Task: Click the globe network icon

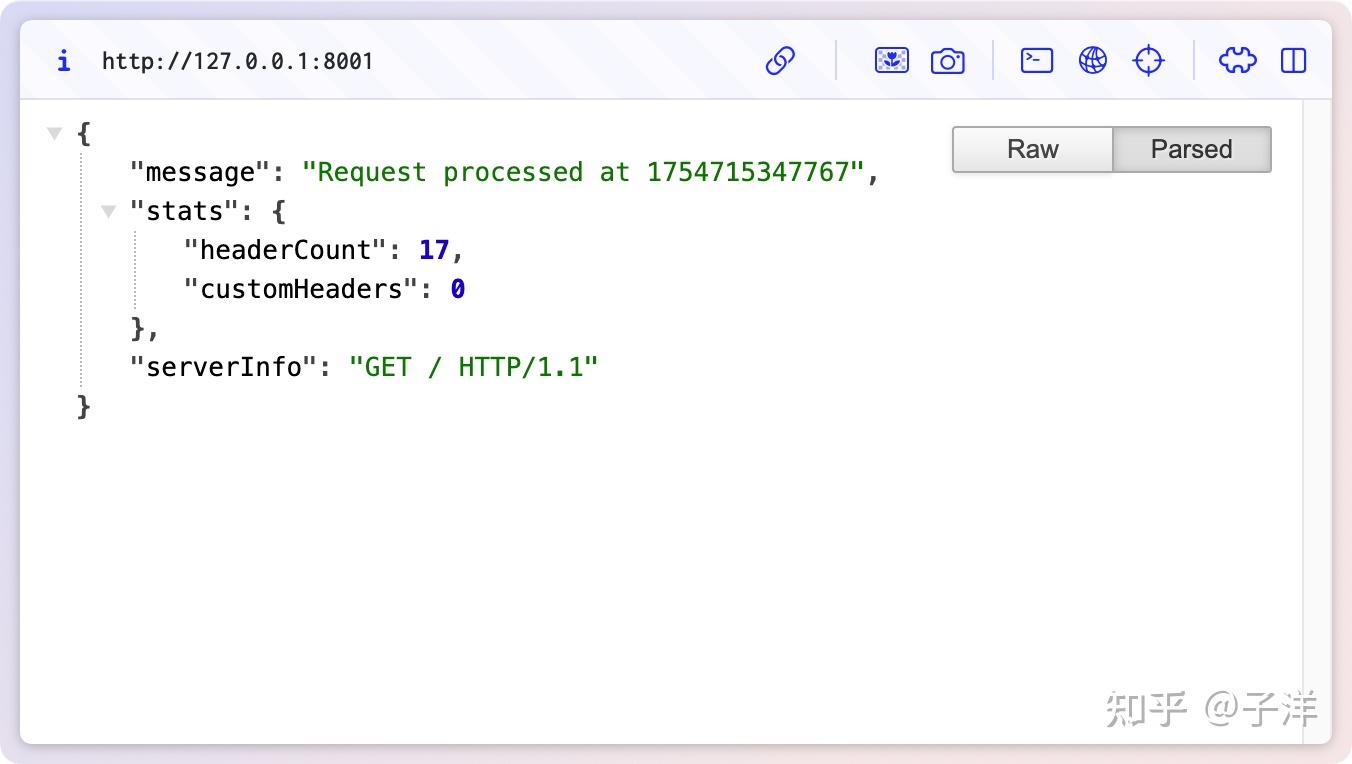Action: [1092, 60]
